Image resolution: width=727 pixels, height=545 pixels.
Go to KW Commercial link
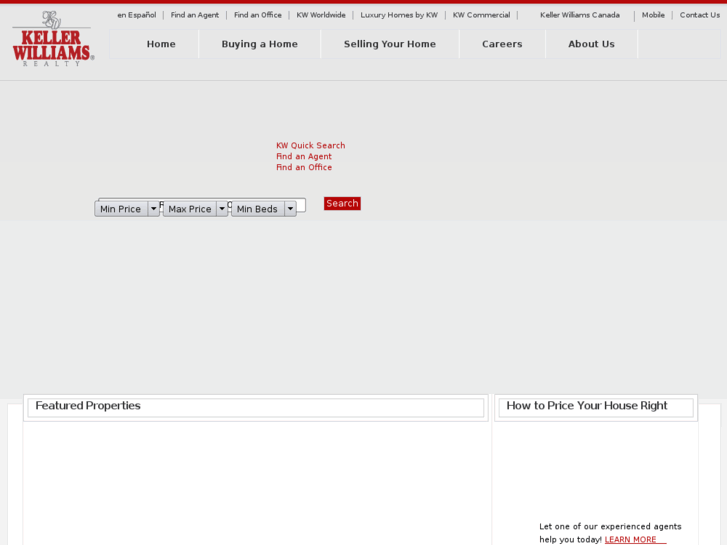point(481,15)
